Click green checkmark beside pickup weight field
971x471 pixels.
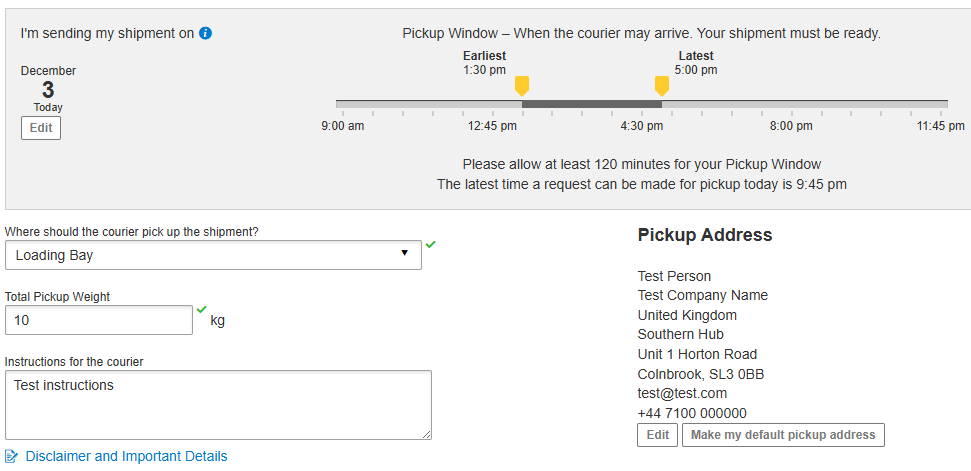[x=202, y=309]
